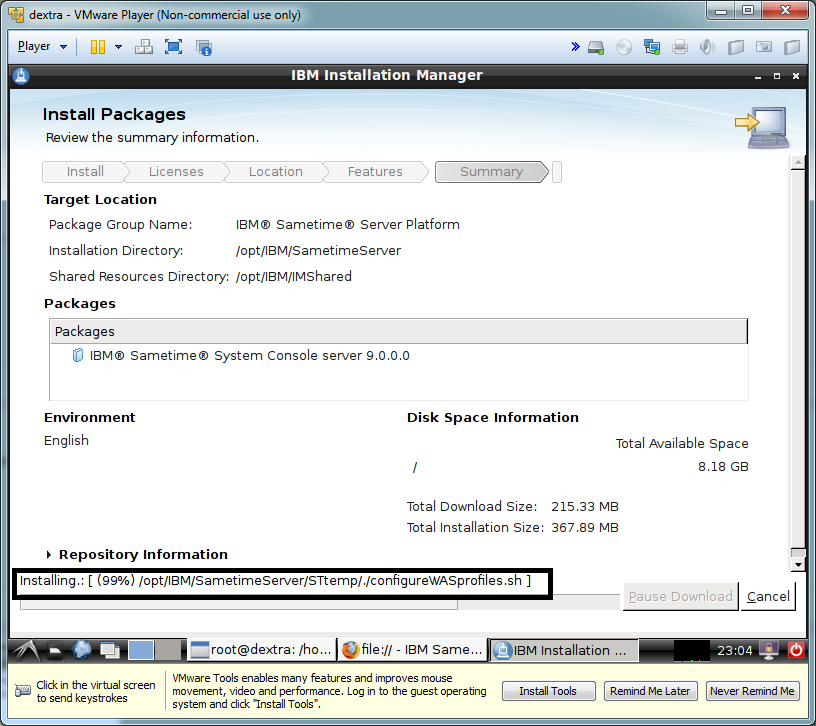Viewport: 816px width, 726px height.
Task: Go to the Summary wizard step
Action: point(491,172)
